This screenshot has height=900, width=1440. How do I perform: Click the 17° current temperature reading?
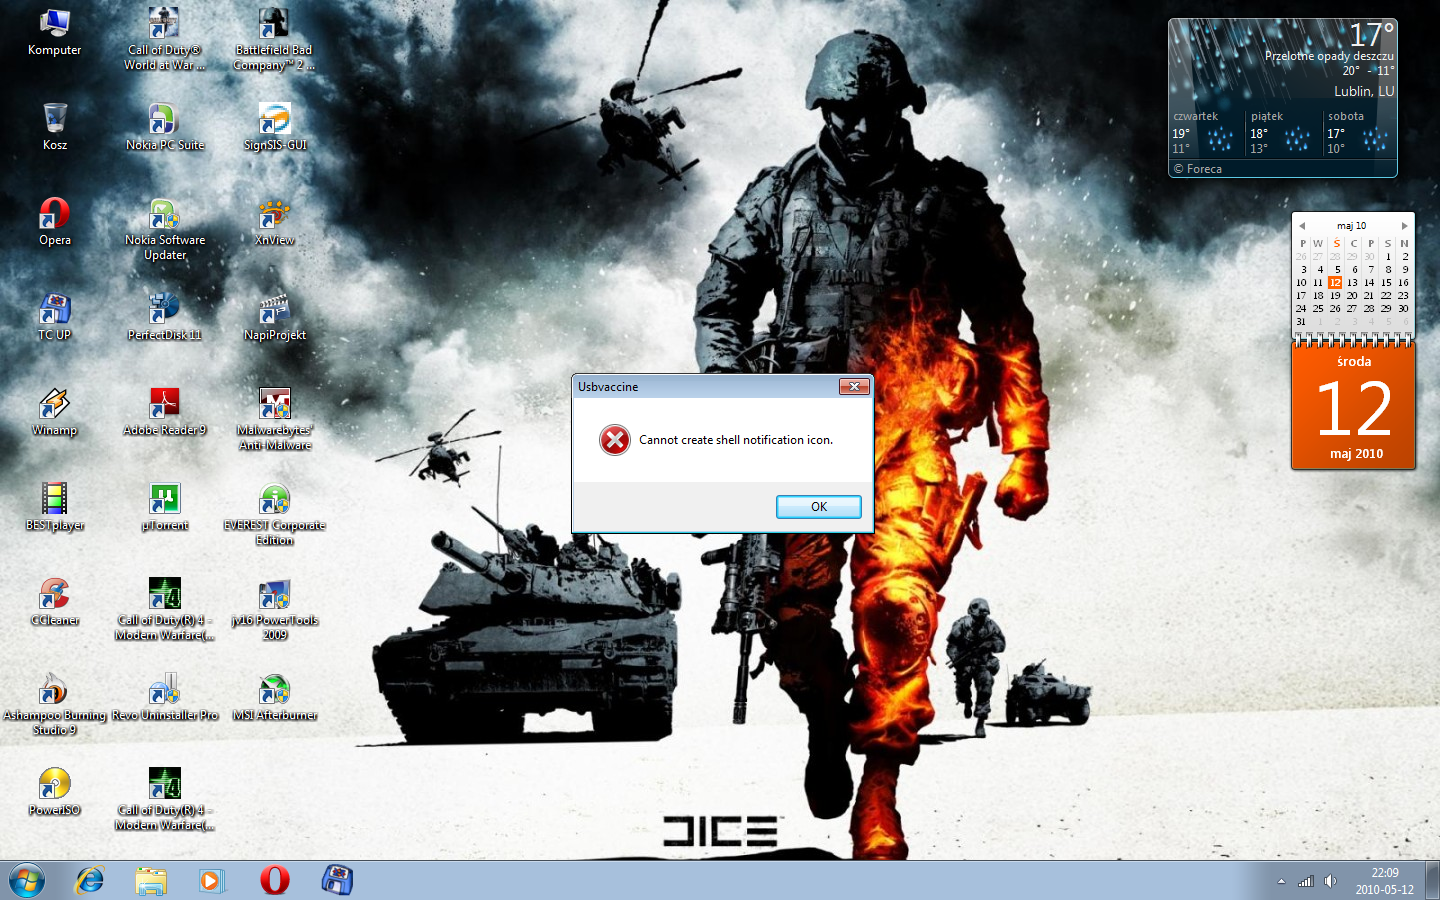coord(1371,35)
